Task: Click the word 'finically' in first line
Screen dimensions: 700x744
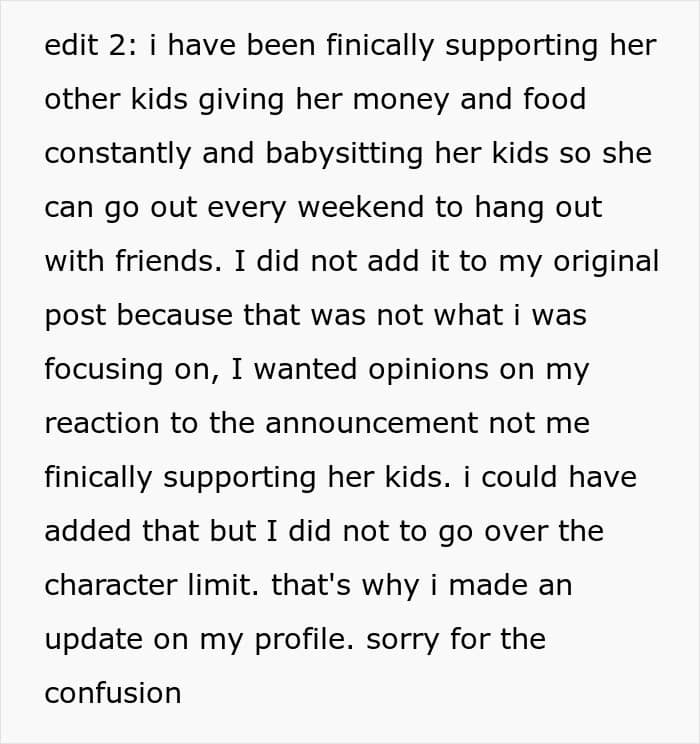Action: (x=380, y=47)
